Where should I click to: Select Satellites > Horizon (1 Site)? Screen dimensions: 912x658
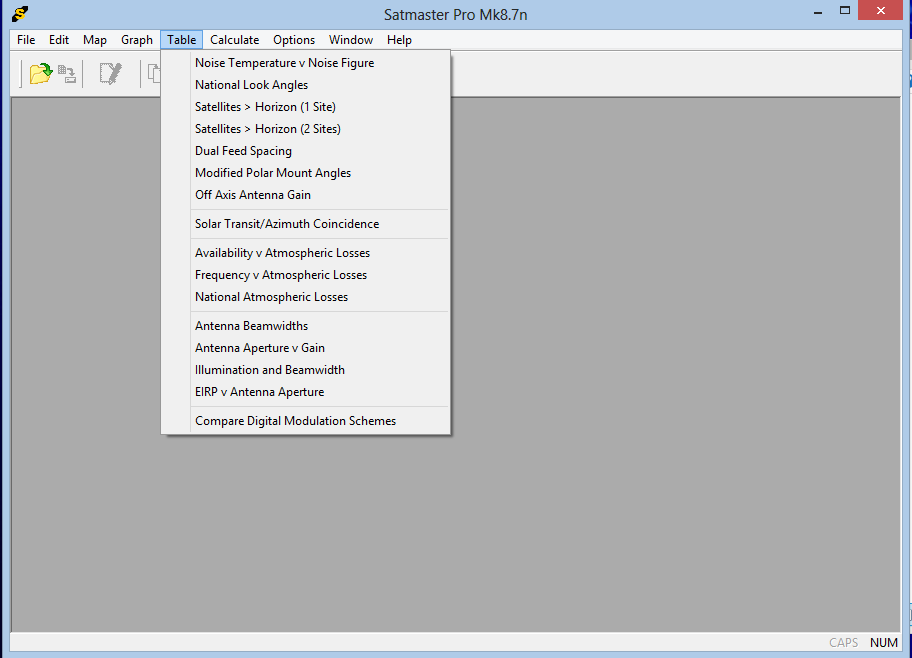click(306, 107)
